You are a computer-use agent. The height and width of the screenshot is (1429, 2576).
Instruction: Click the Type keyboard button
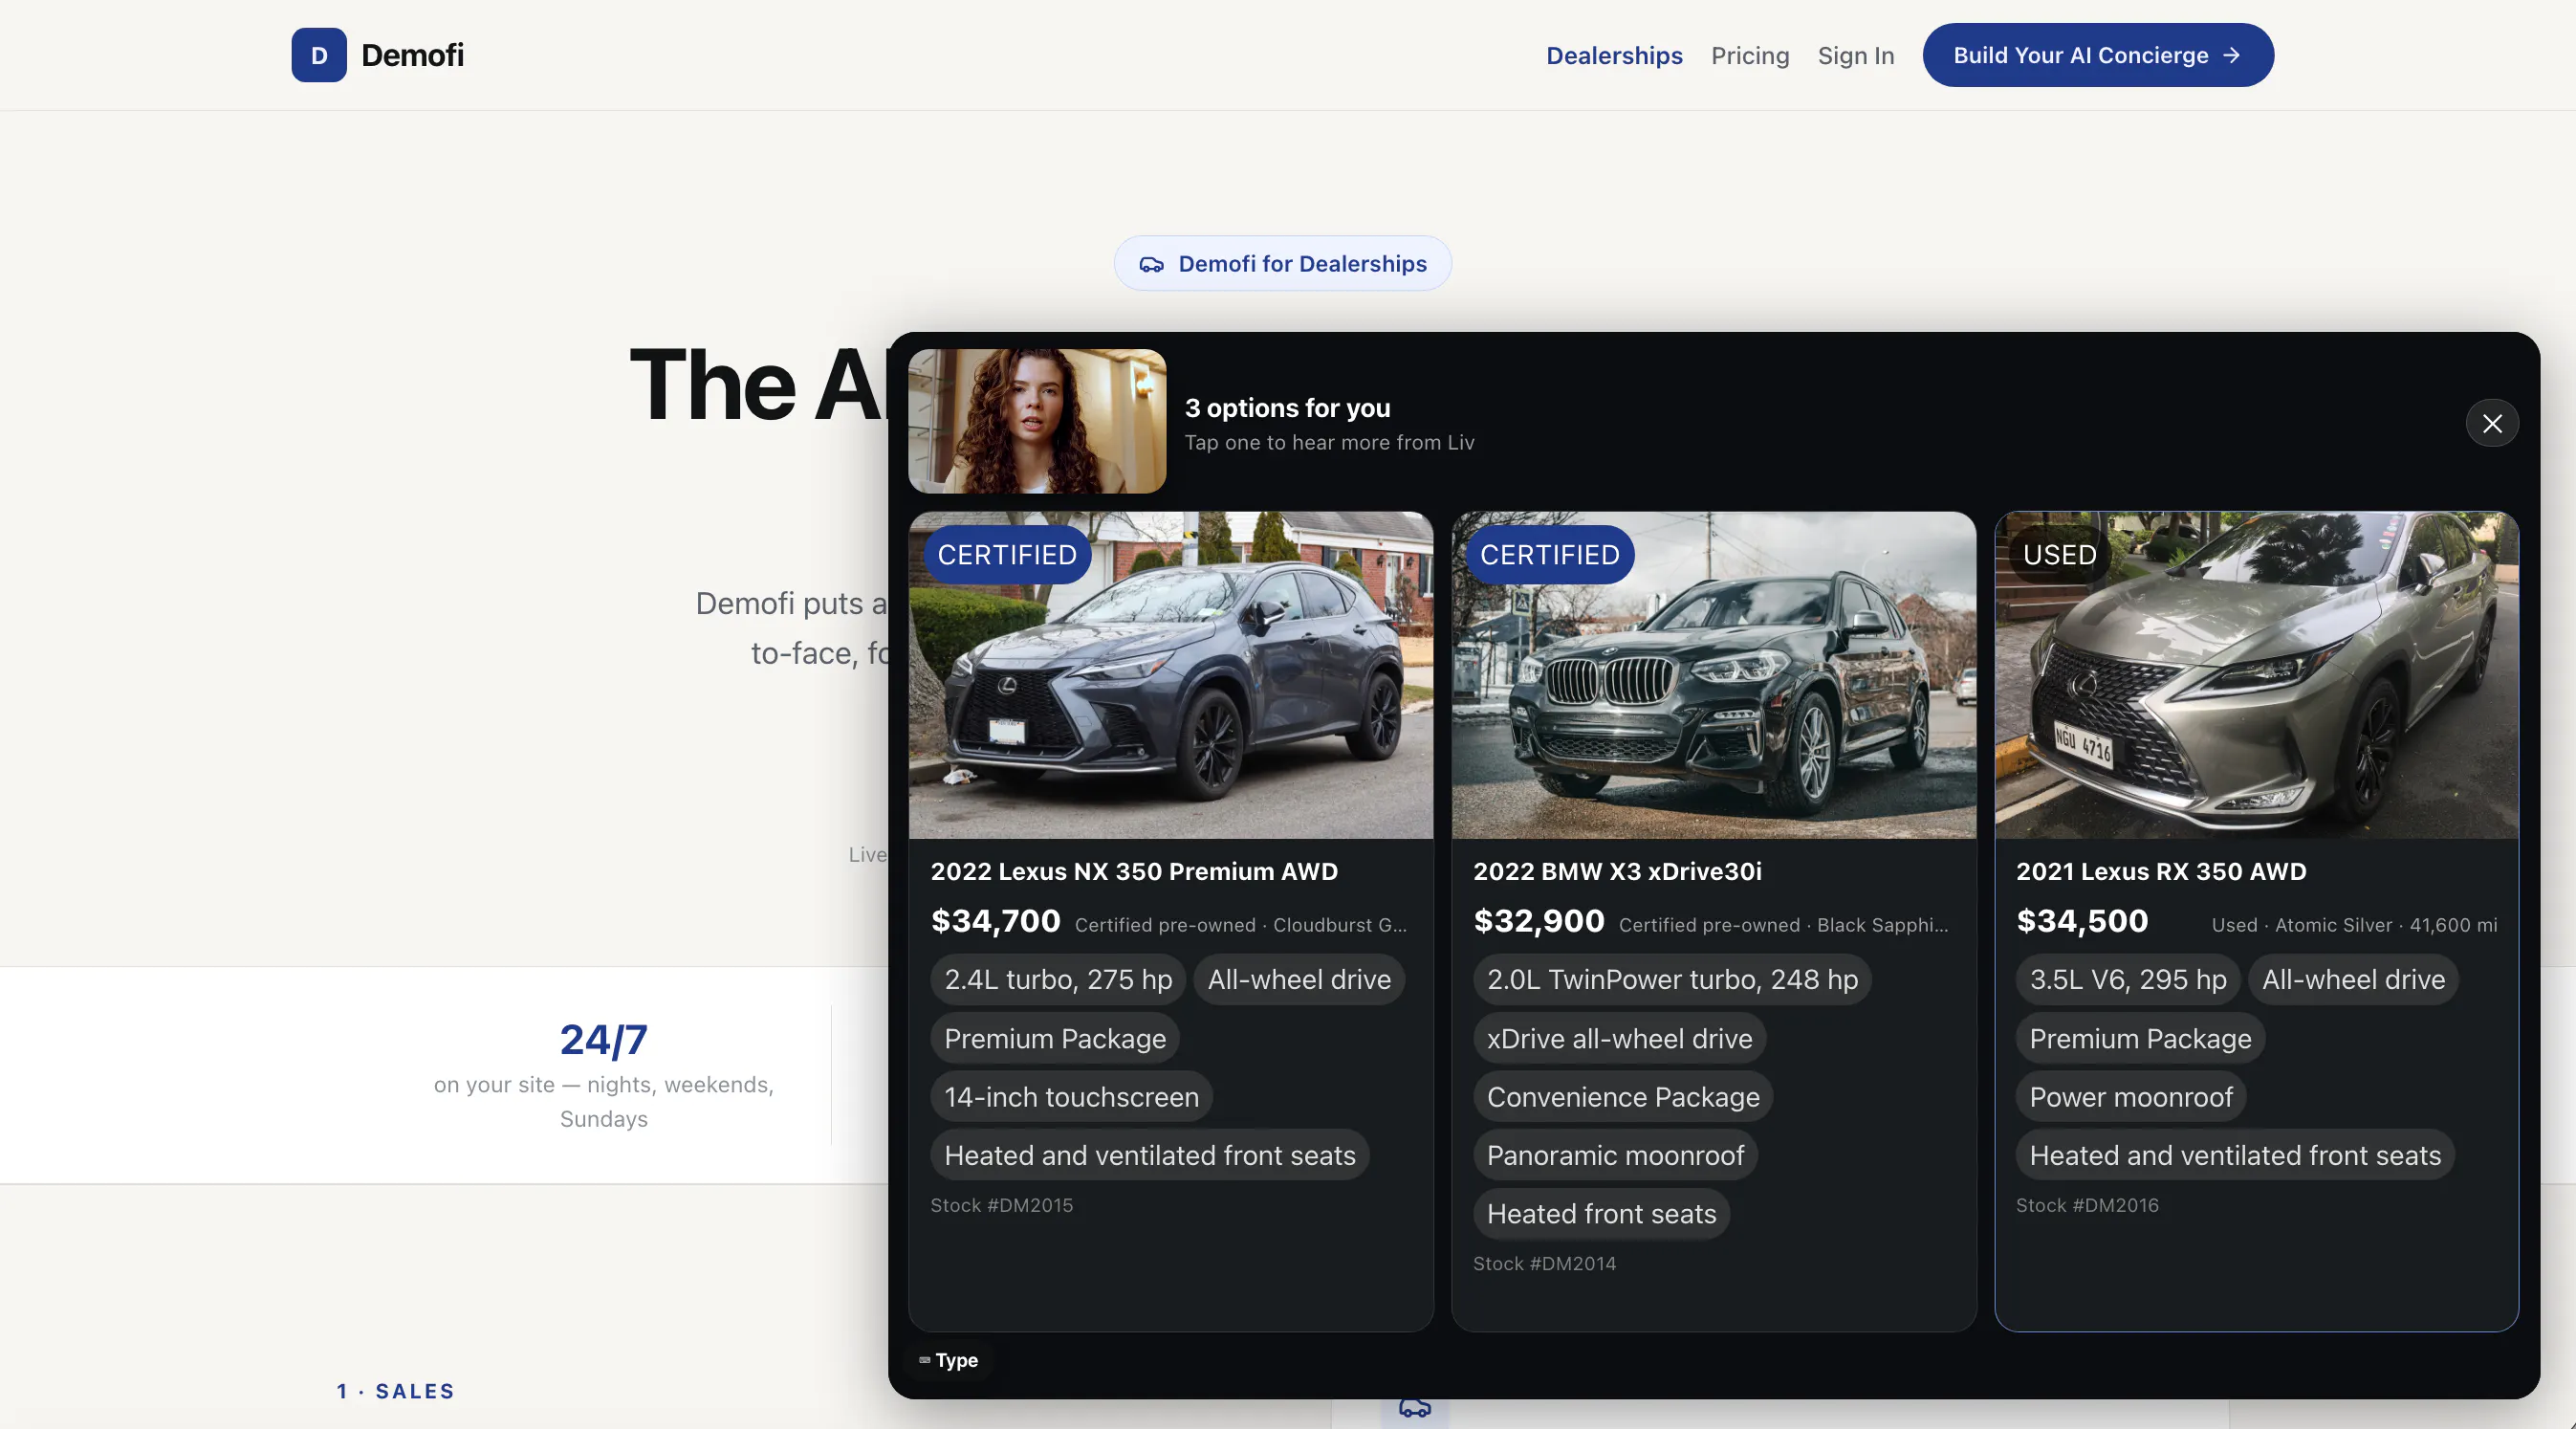(948, 1360)
